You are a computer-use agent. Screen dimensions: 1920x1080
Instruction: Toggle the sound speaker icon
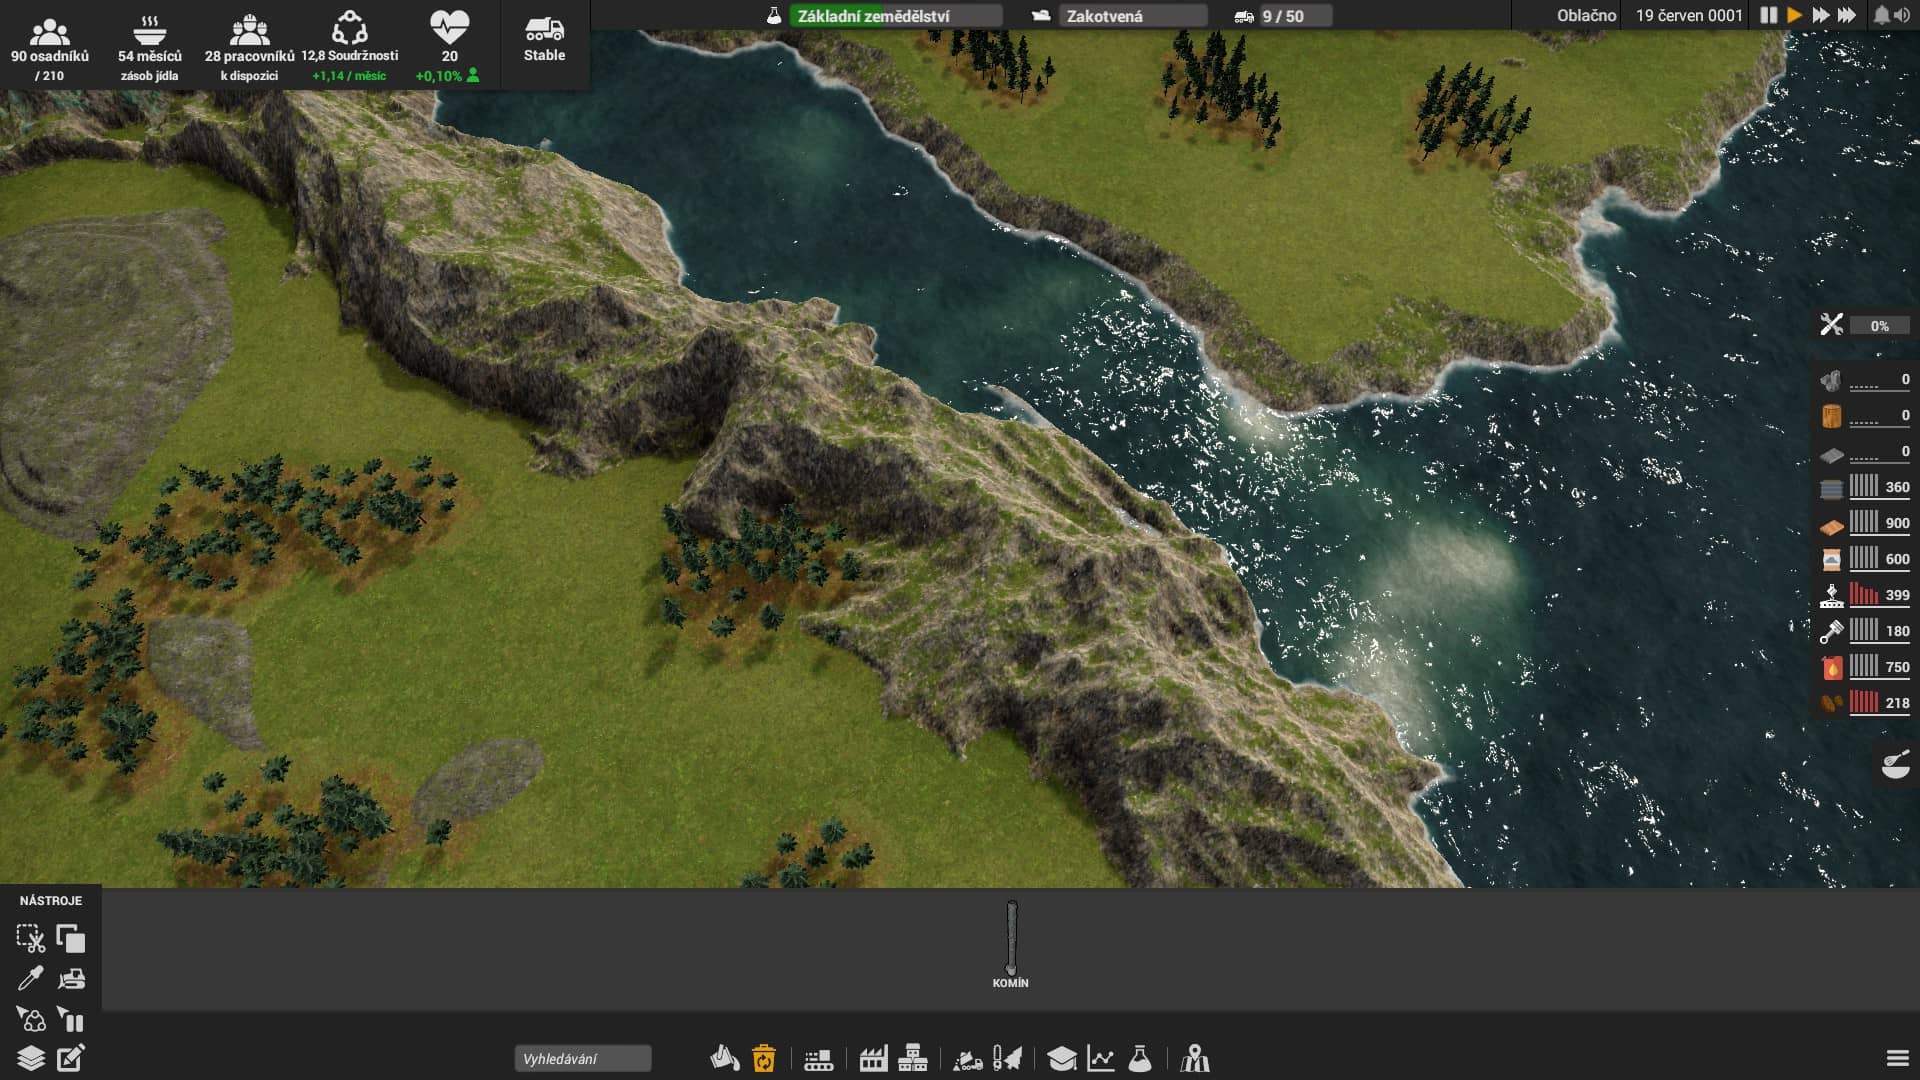[1901, 15]
